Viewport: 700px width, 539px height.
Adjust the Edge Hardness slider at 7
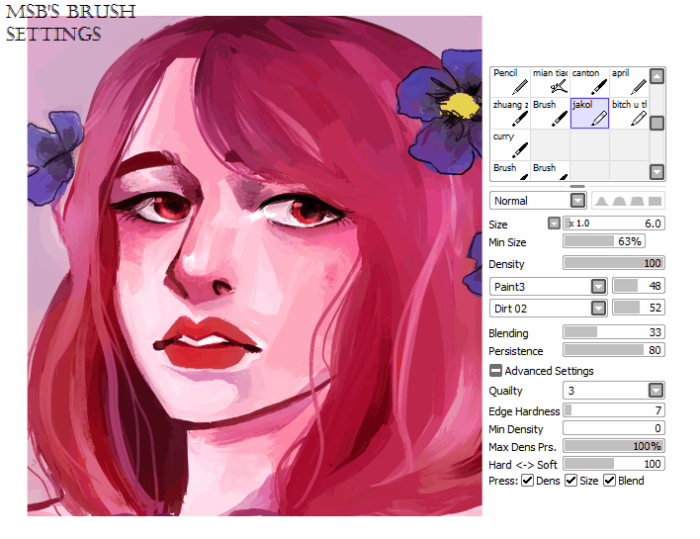pyautogui.click(x=614, y=410)
